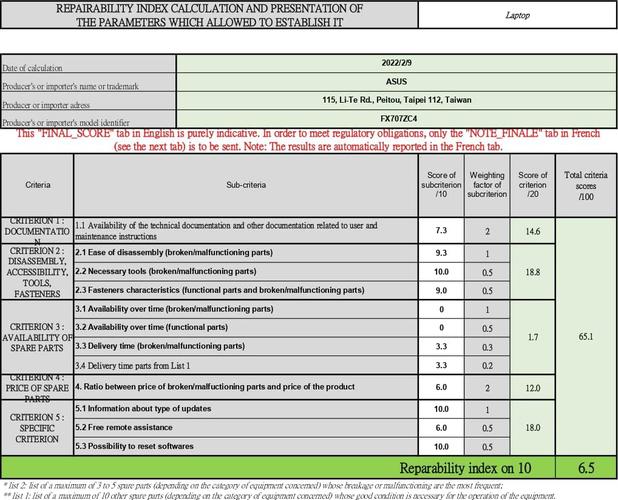Select weighting factor 0.3 for 3.3
618x500 pixels.
[x=487, y=347]
